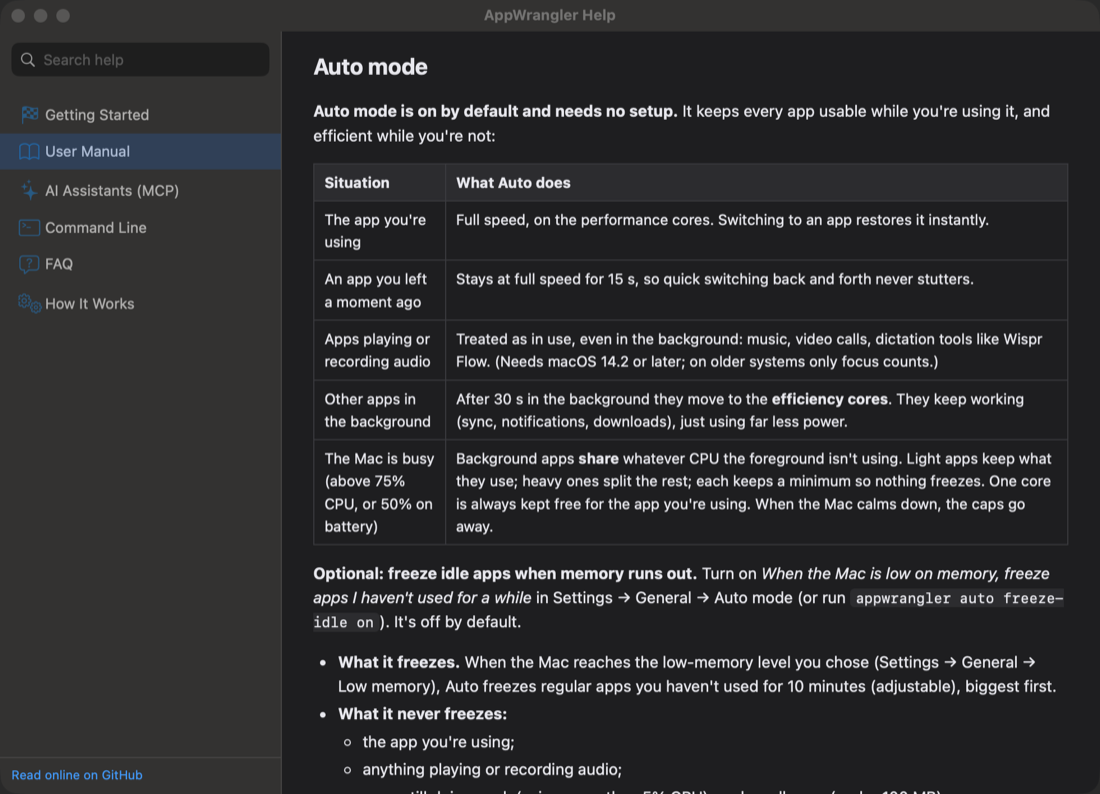The width and height of the screenshot is (1100, 794).
Task: Click the bold 'efficiency cores' text
Action: click(x=830, y=399)
